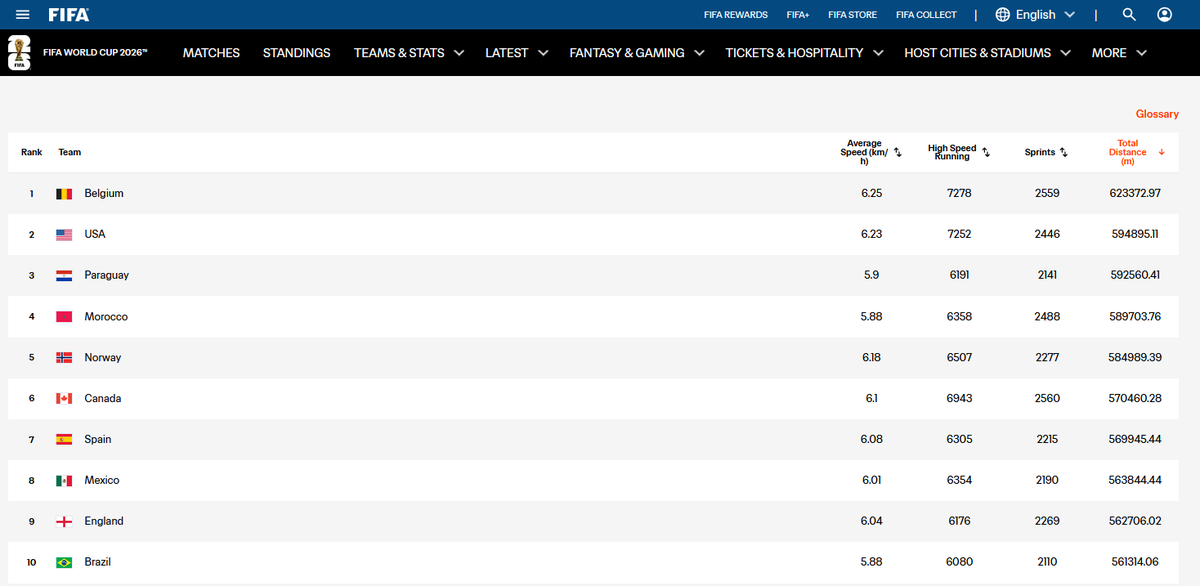Click Mexico's sprints value 2190
The width and height of the screenshot is (1200, 586).
[1047, 480]
